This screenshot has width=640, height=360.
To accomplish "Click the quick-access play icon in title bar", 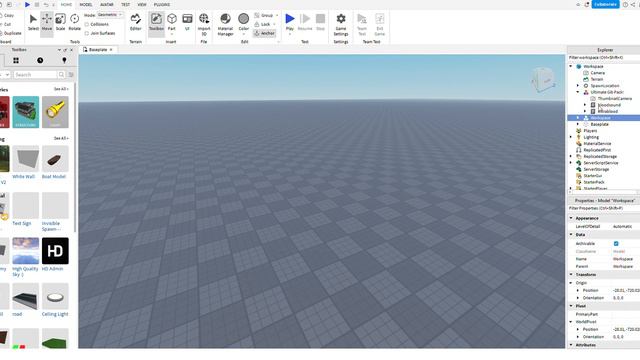I will coord(27,4).
